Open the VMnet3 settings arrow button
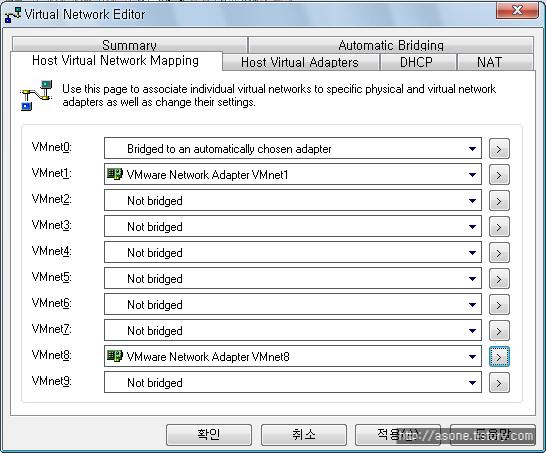This screenshot has height=453, width=546. [499, 227]
